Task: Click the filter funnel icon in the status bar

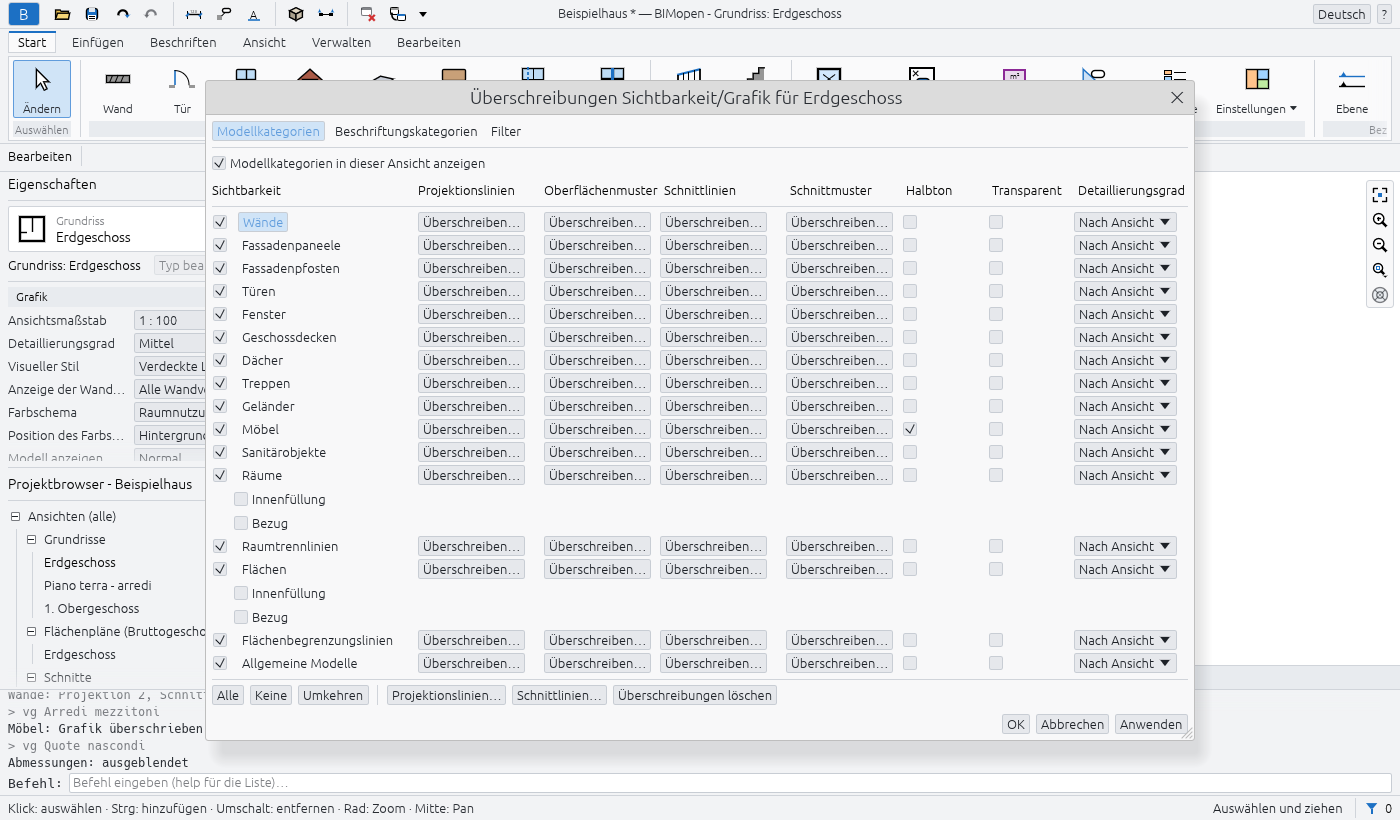Action: coord(1372,808)
